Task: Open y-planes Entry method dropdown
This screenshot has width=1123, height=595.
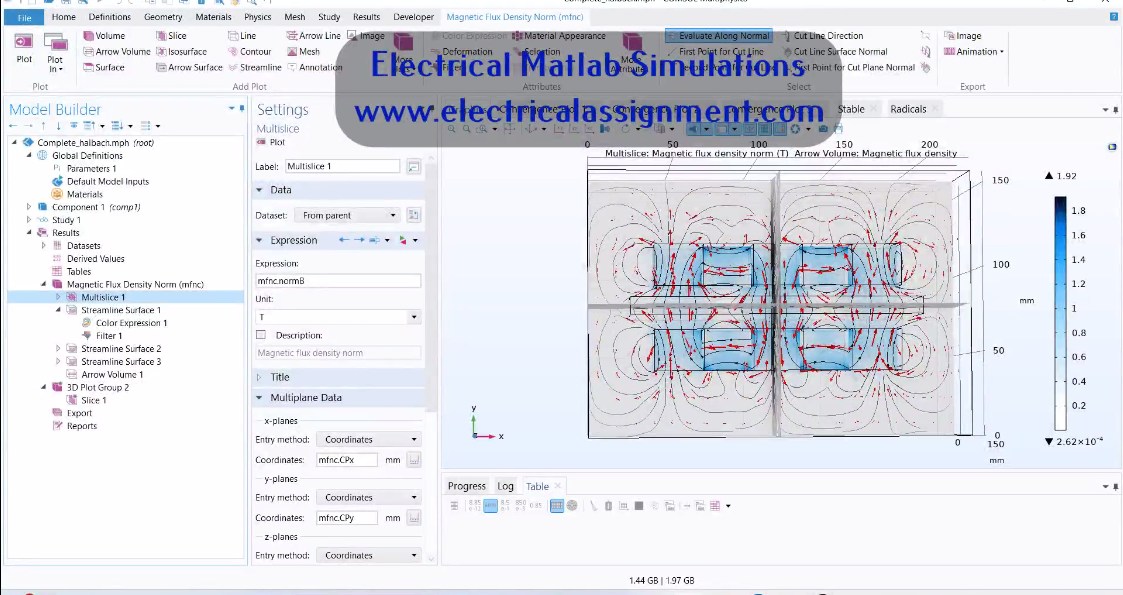Action: point(368,498)
